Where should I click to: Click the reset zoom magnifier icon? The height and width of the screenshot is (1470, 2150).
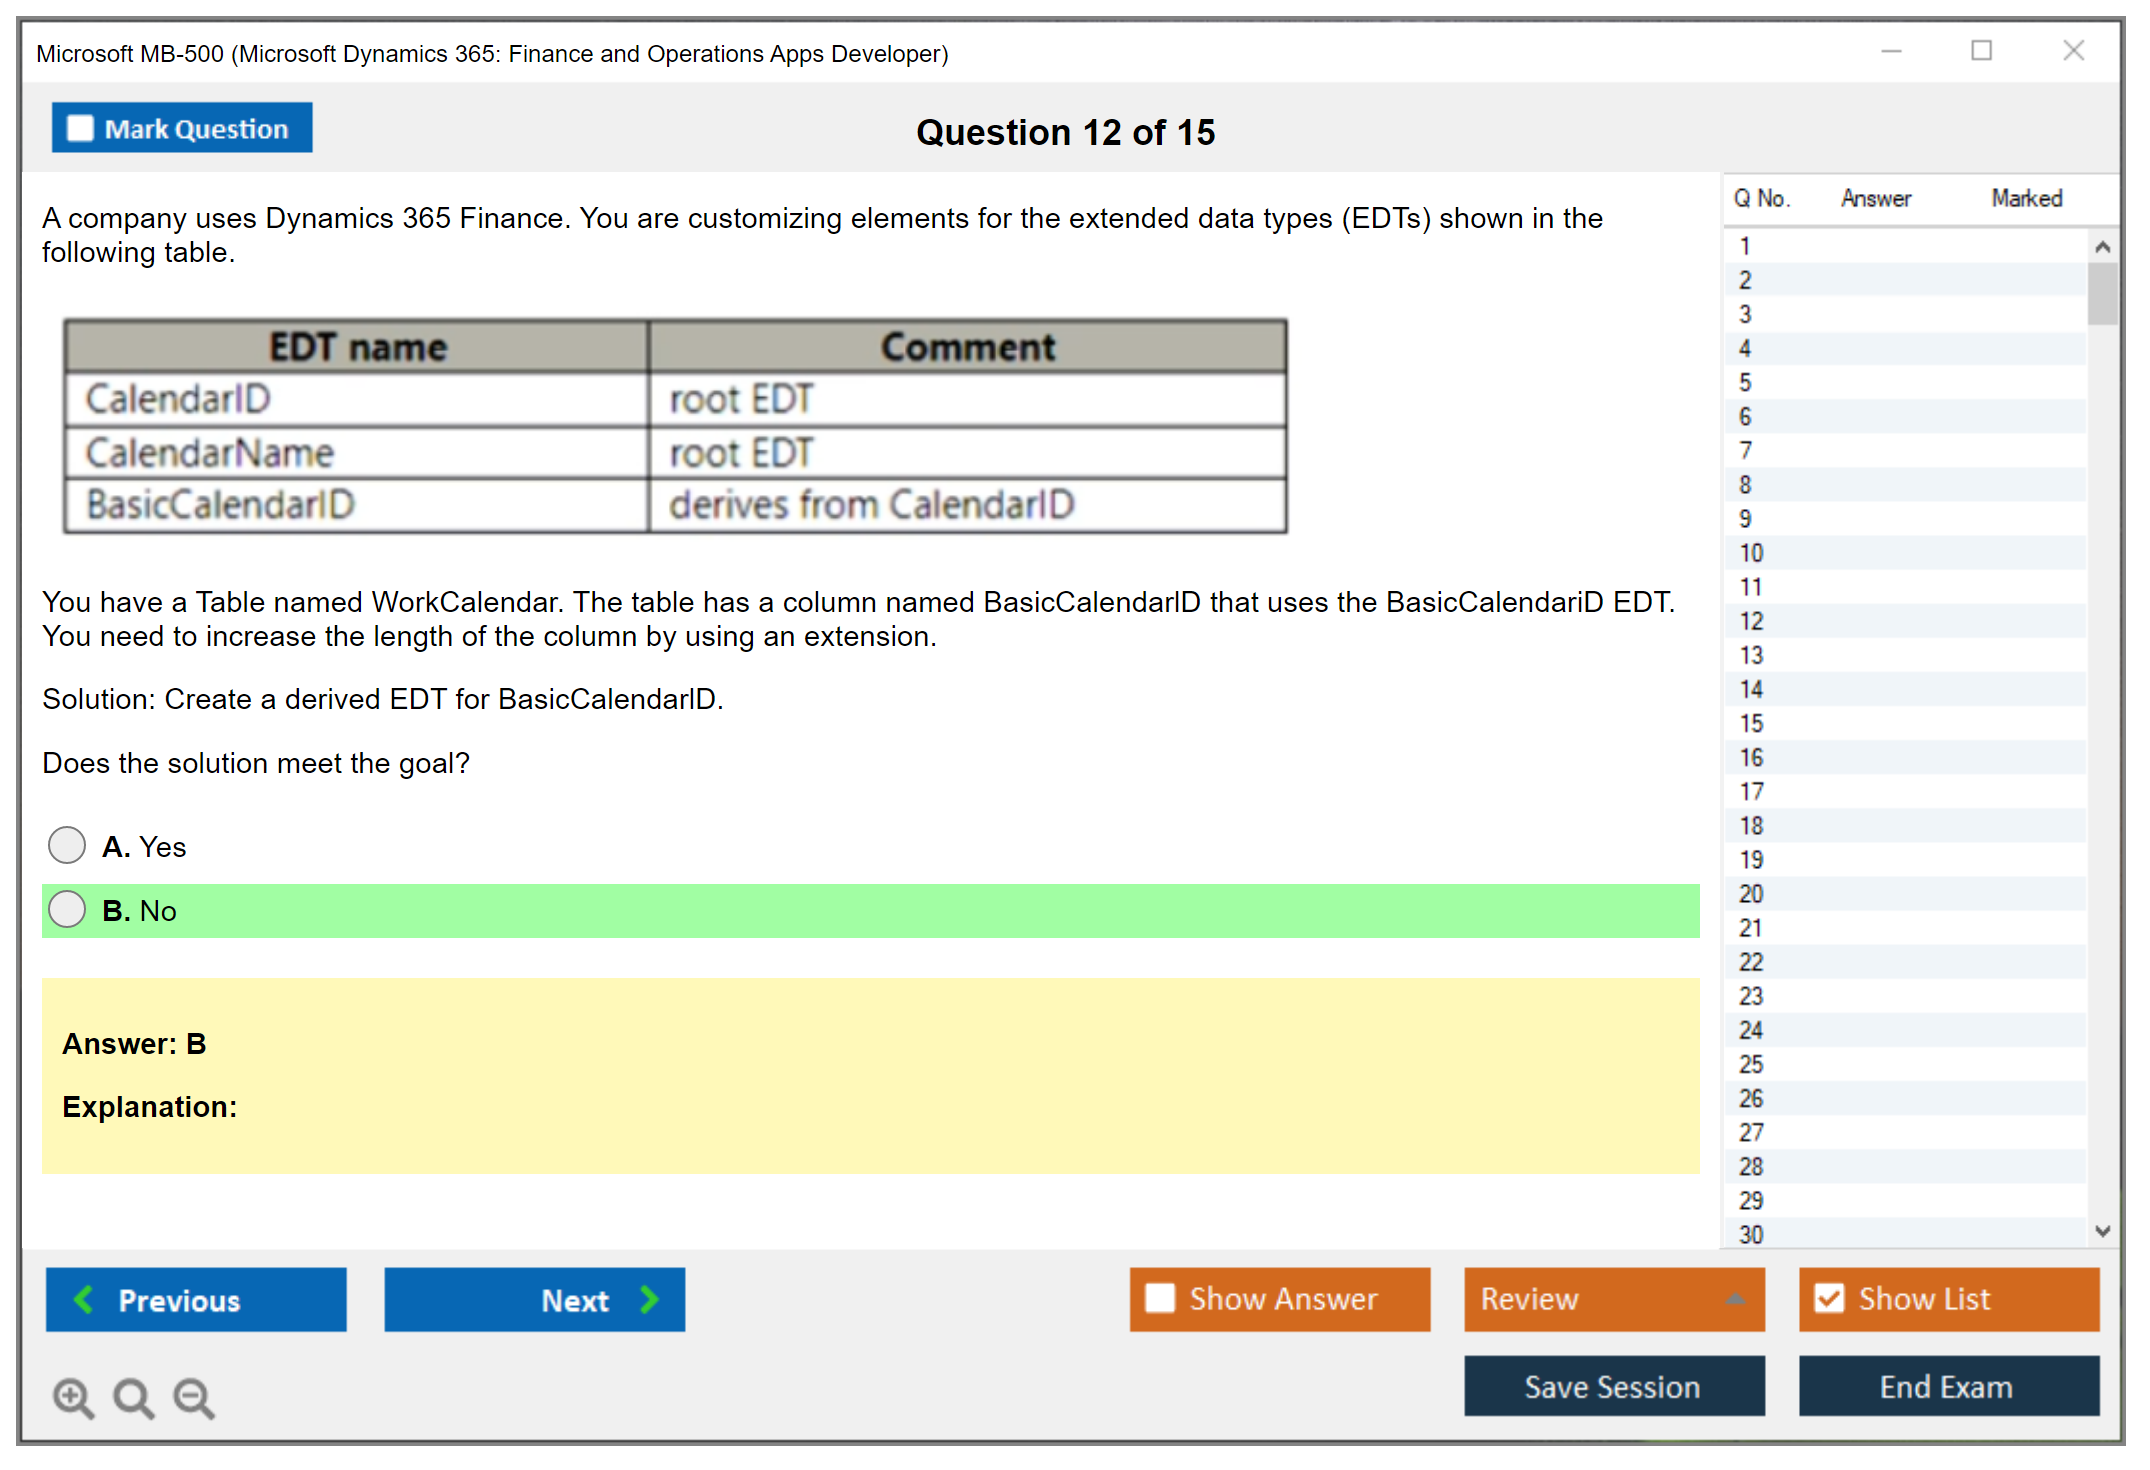(x=132, y=1397)
